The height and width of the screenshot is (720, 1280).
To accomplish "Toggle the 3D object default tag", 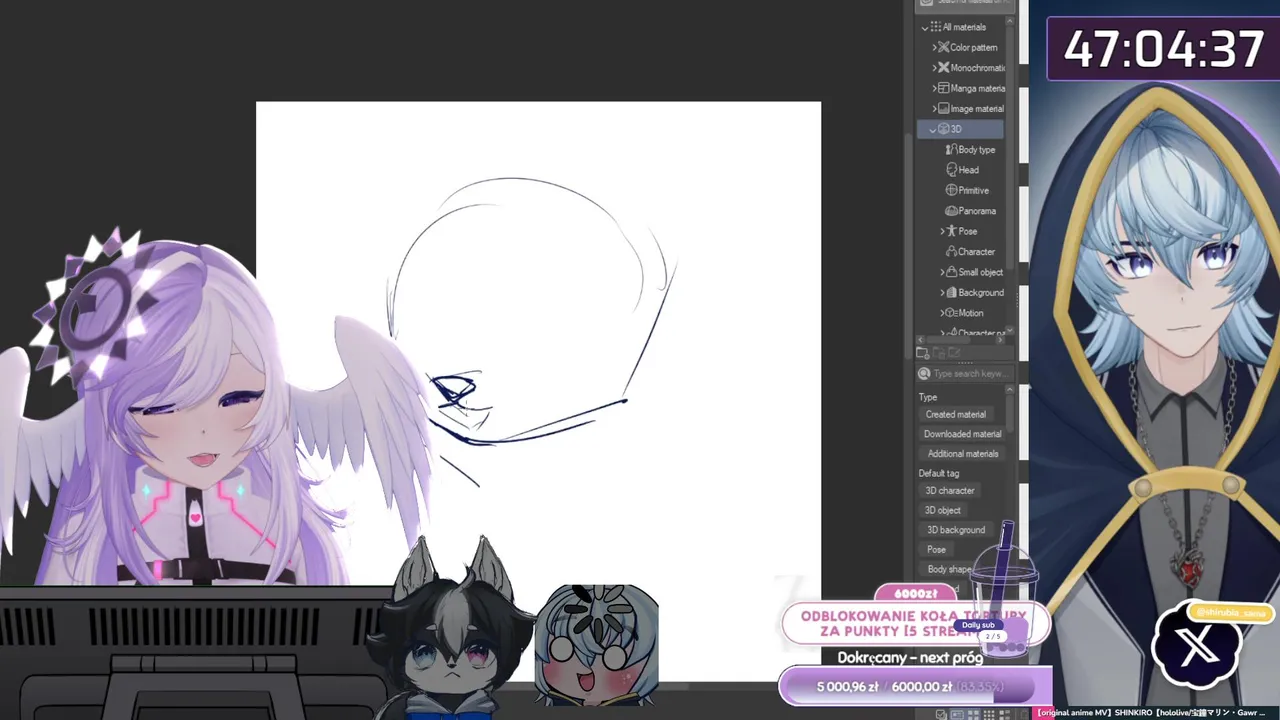I will coord(943,510).
